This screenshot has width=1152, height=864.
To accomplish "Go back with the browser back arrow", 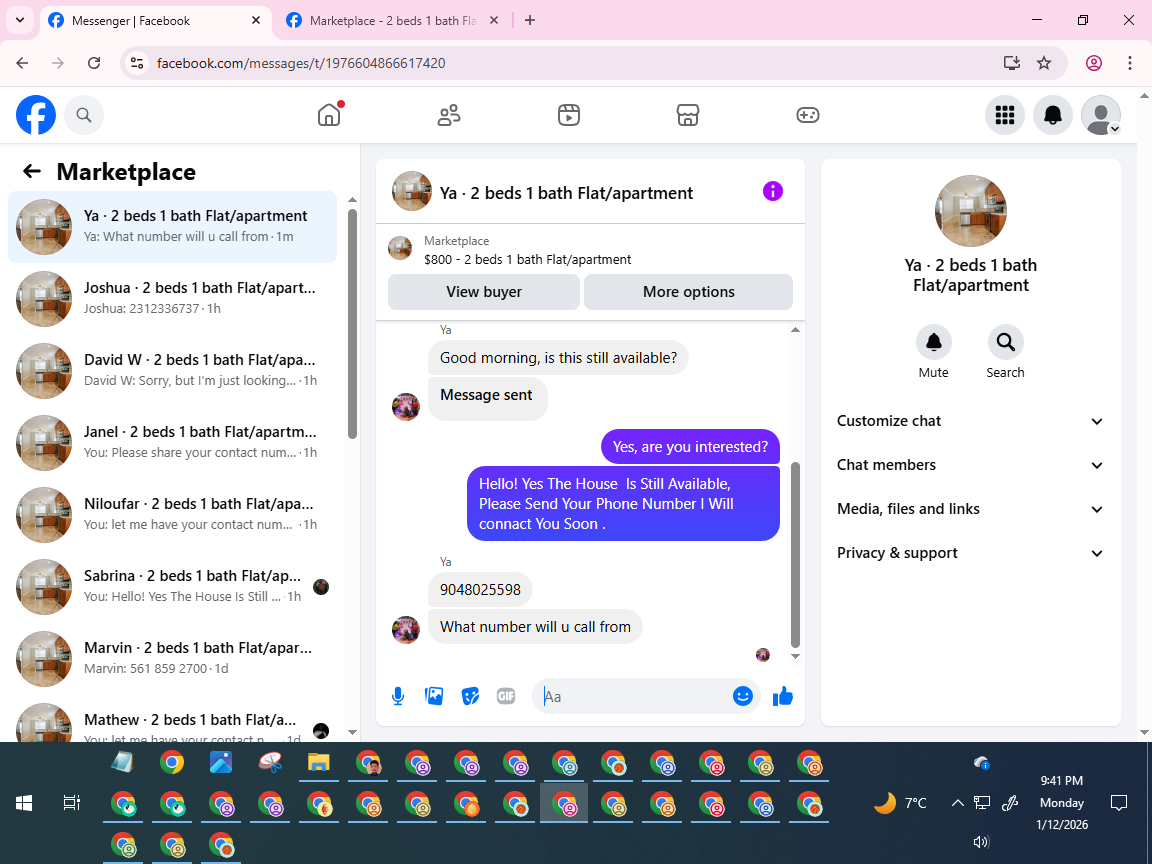I will point(22,63).
